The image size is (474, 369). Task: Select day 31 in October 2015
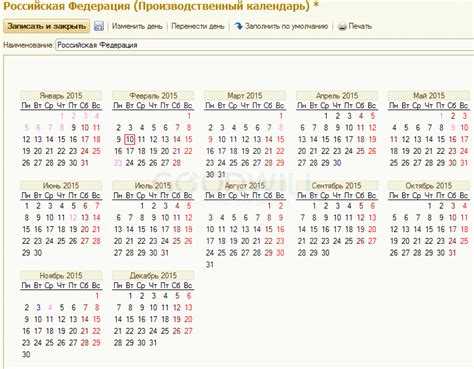click(452, 253)
